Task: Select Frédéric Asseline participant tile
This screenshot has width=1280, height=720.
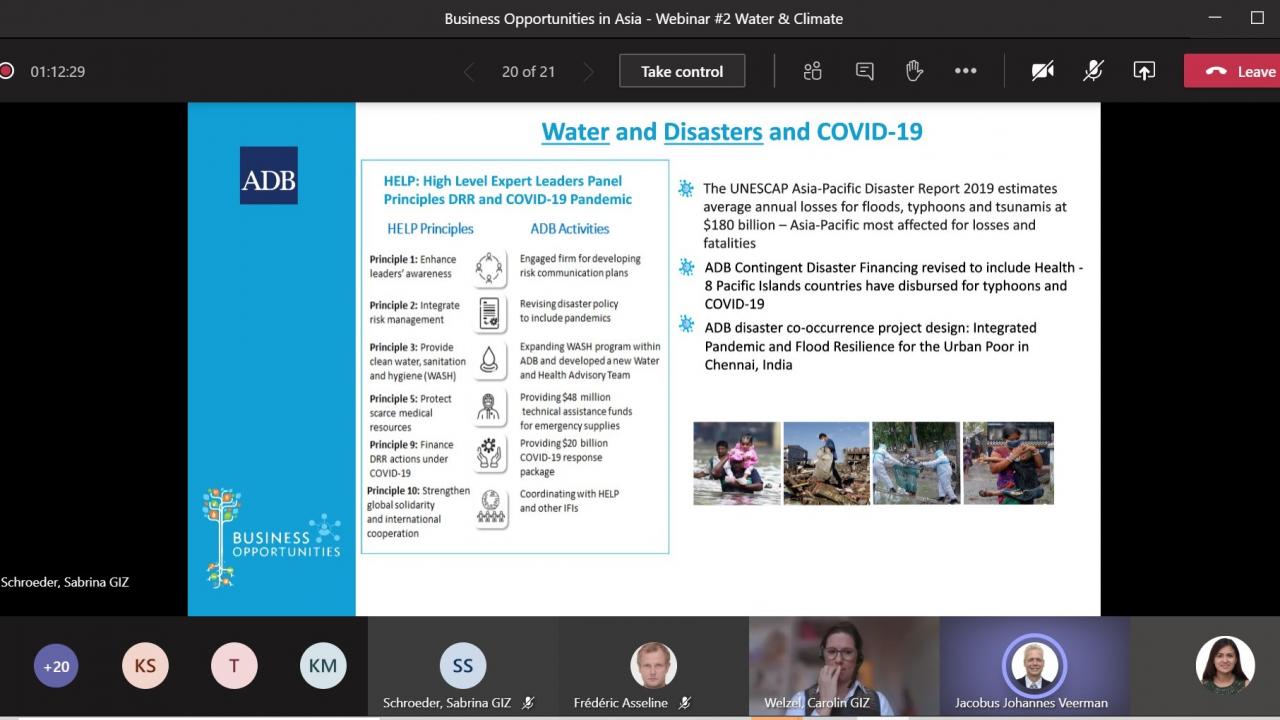Action: pos(653,666)
